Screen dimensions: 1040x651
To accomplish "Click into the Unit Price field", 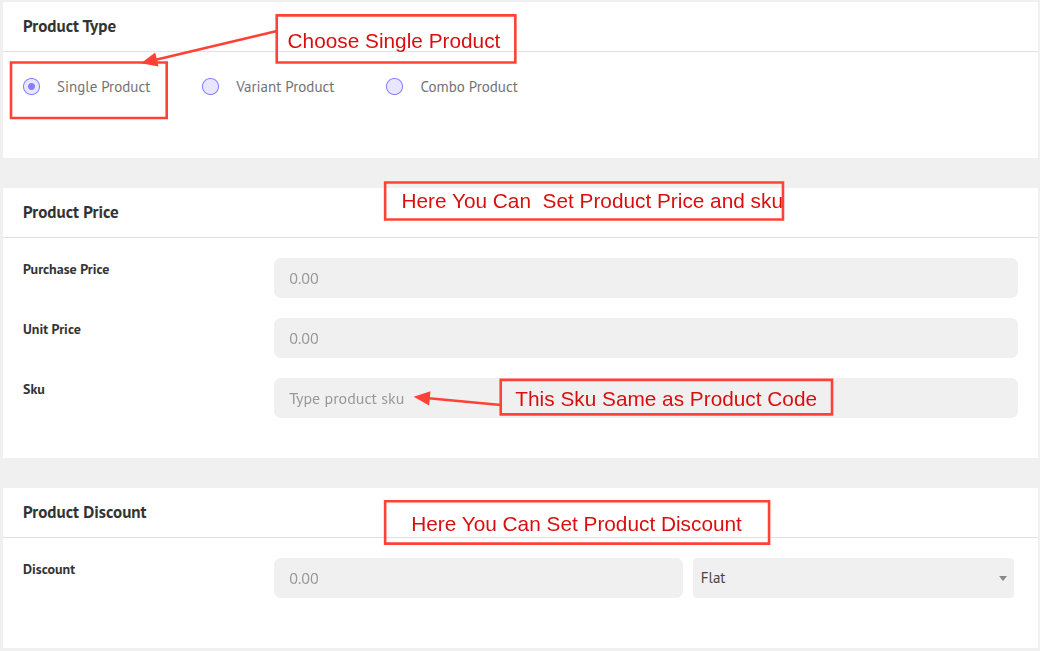I will click(x=645, y=338).
